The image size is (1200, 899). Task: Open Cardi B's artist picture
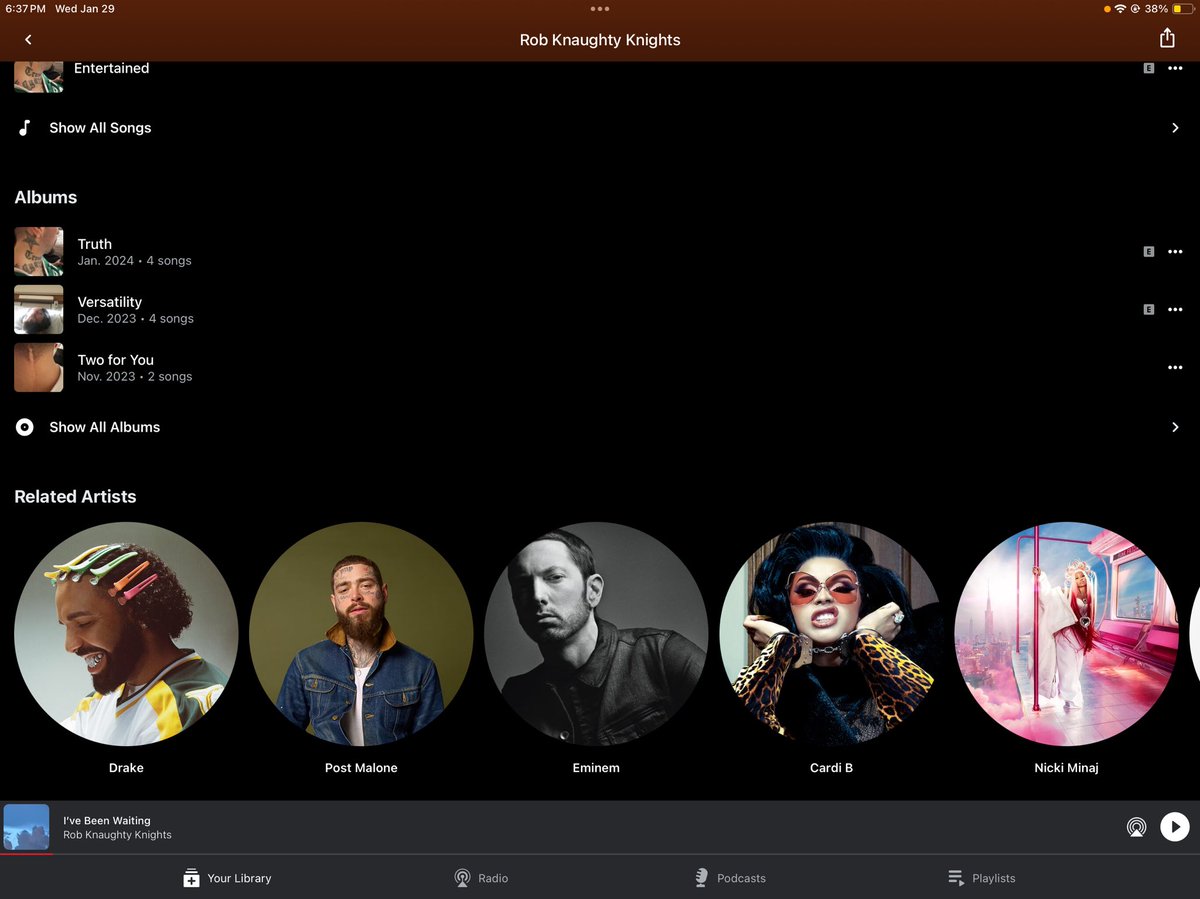[x=831, y=634]
